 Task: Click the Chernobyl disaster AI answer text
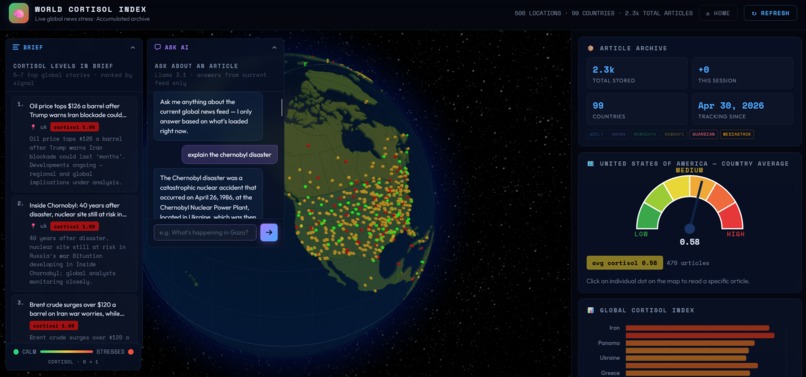(x=208, y=197)
